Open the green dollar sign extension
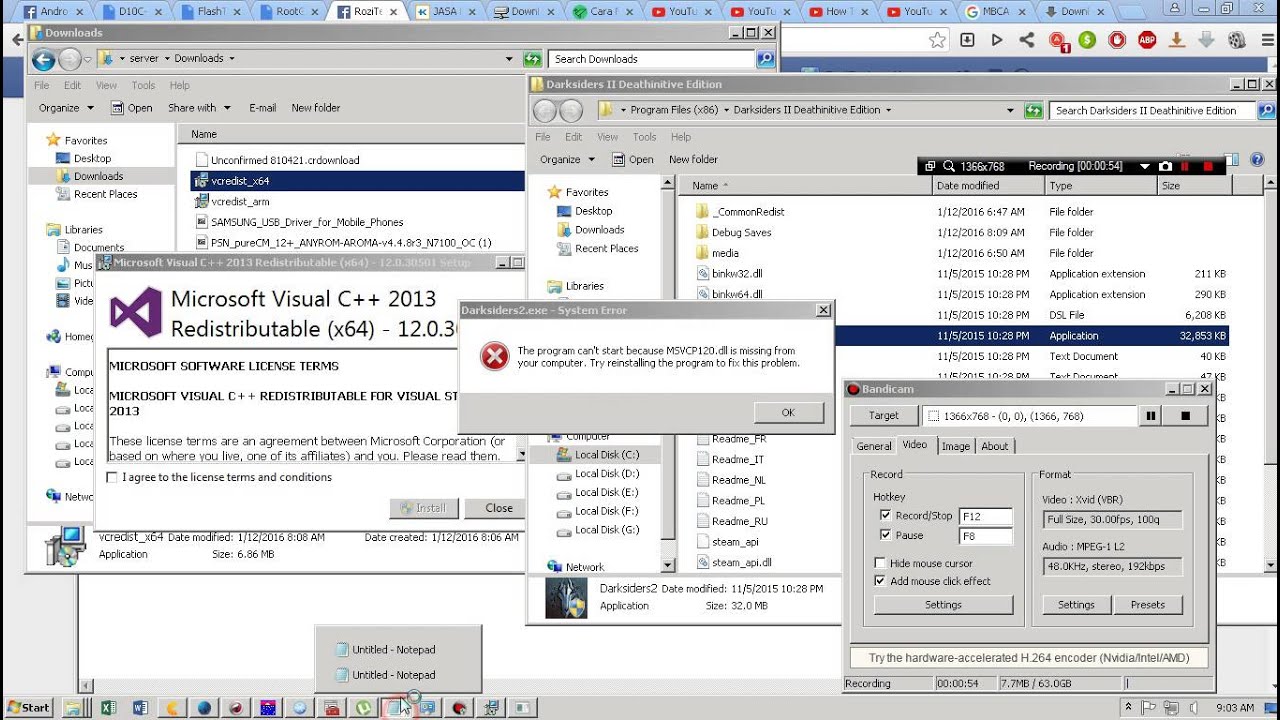Image resolution: width=1280 pixels, height=720 pixels. point(1087,40)
